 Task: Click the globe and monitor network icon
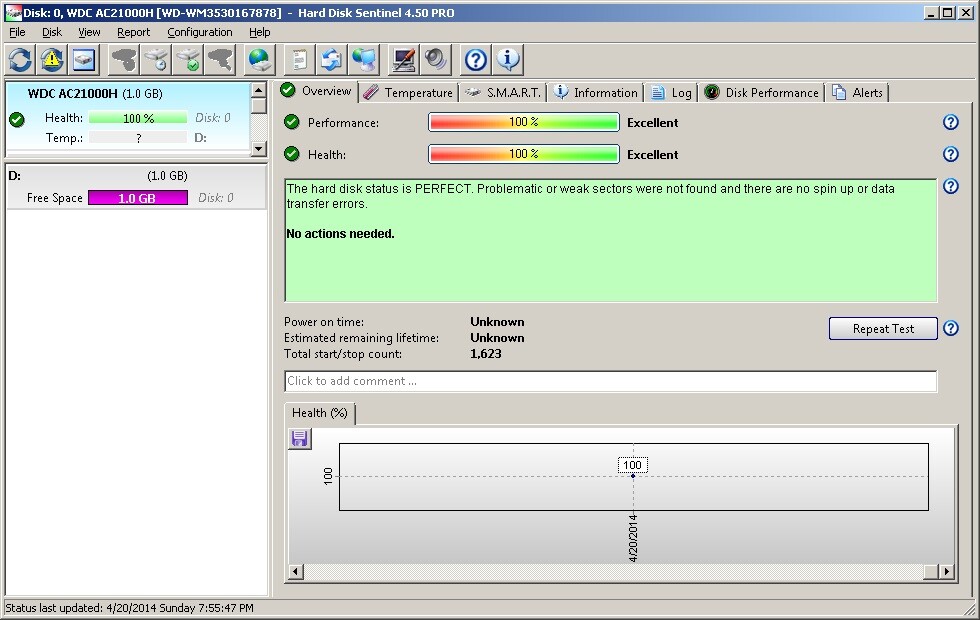click(364, 60)
